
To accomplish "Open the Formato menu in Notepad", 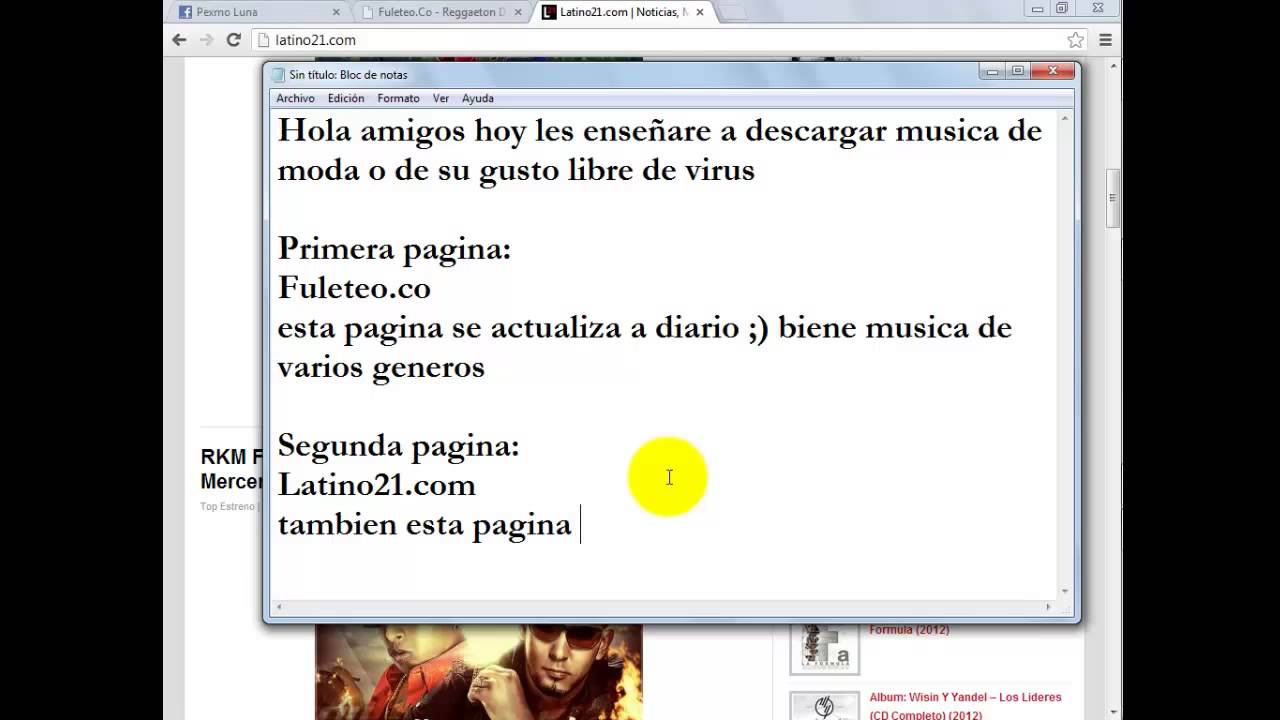I will point(398,98).
